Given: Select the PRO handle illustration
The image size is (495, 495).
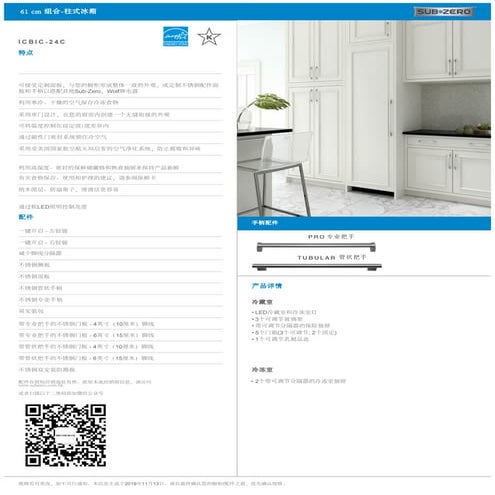Looking at the screenshot, I should 316,247.
